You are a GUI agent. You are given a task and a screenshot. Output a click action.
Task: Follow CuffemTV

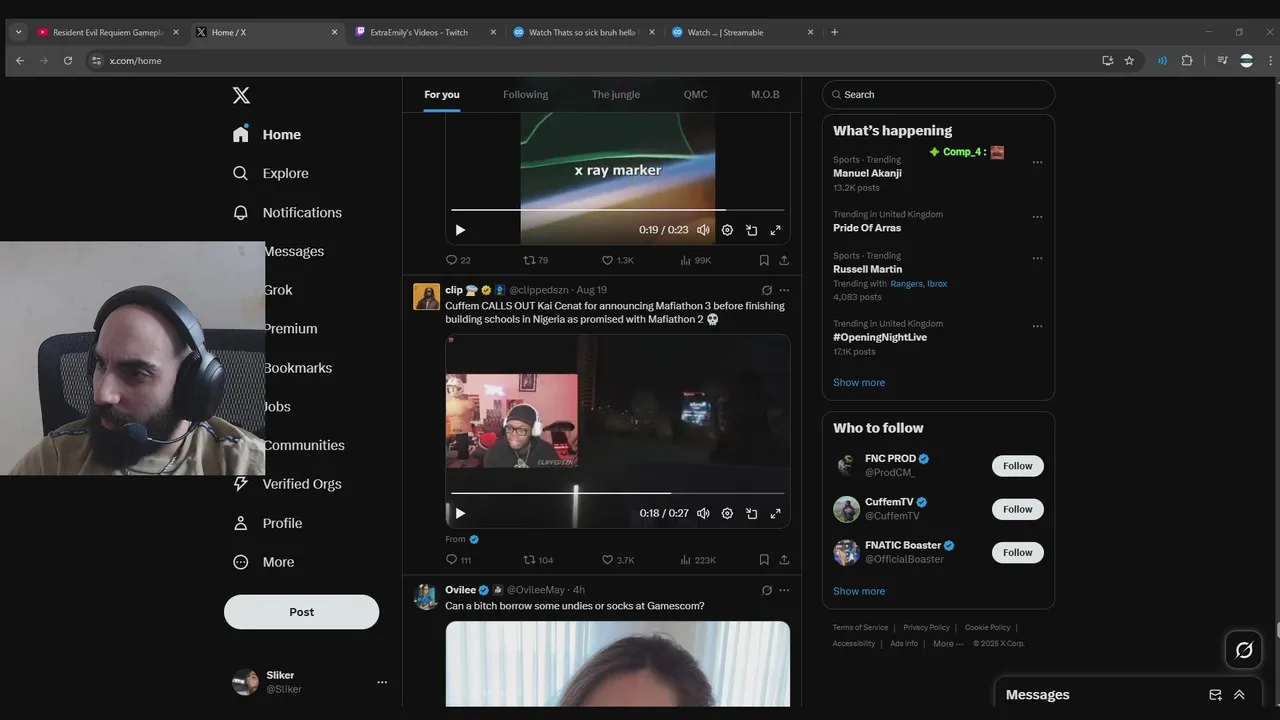[1018, 509]
